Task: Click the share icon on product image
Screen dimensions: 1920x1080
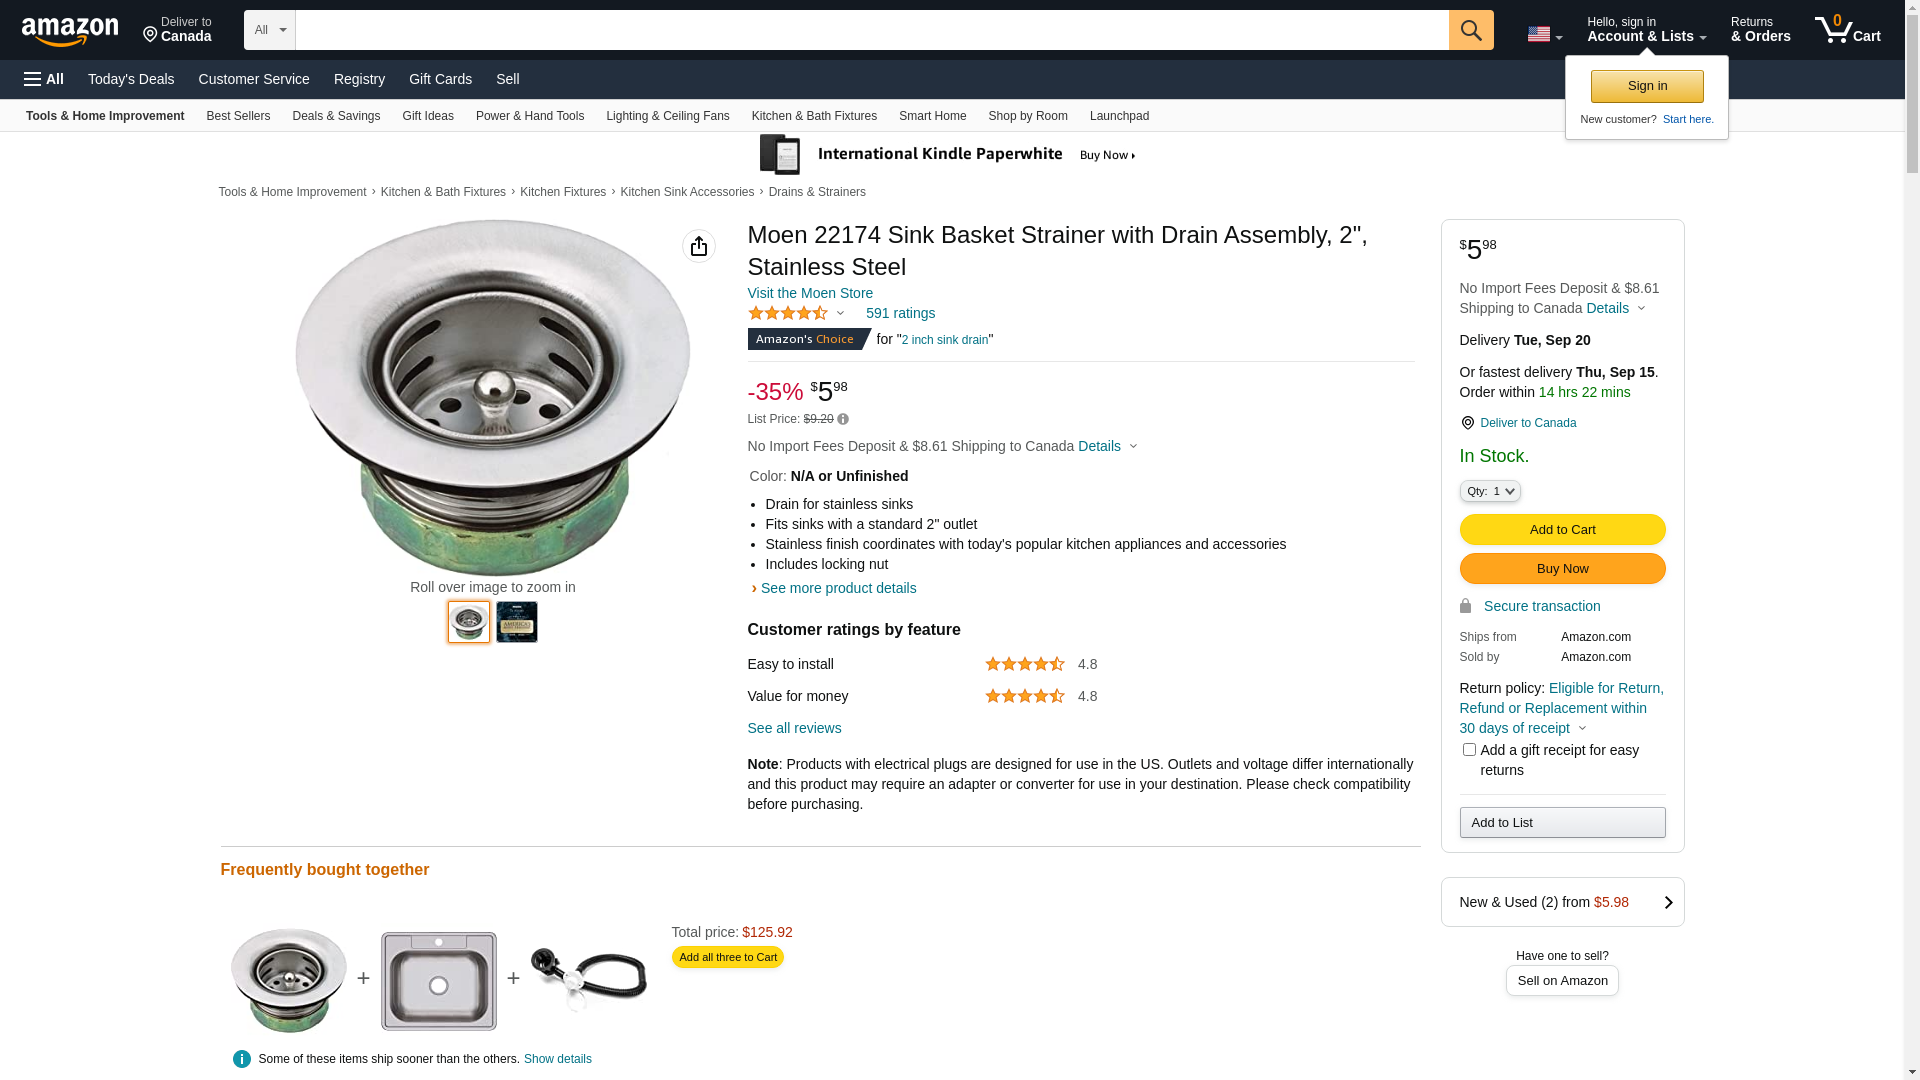Action: click(x=699, y=246)
